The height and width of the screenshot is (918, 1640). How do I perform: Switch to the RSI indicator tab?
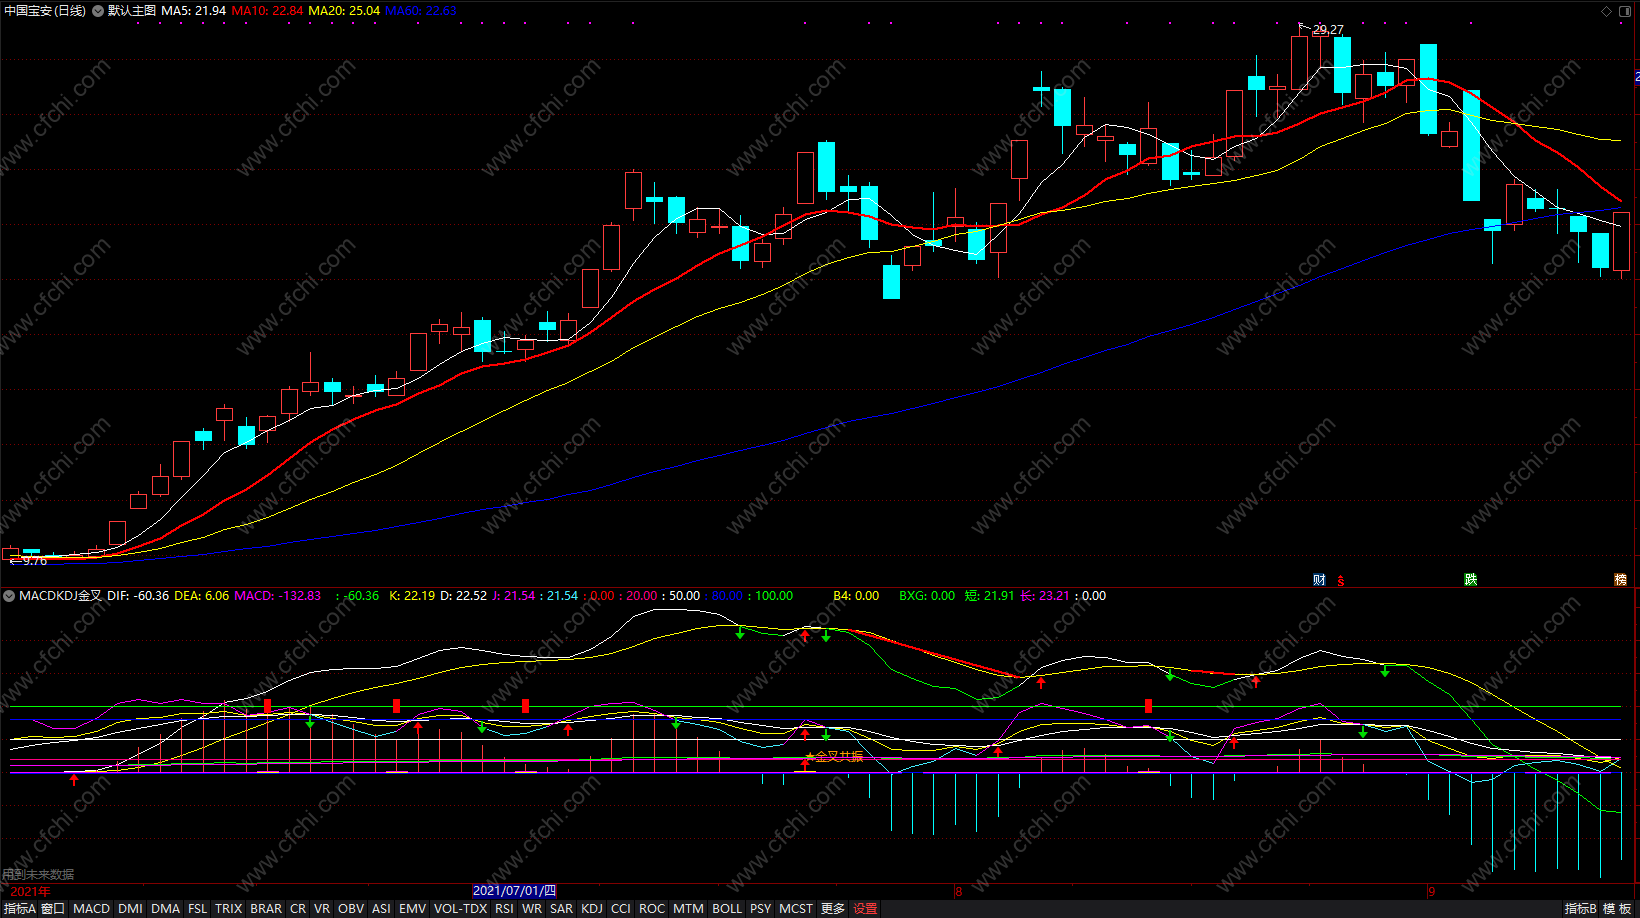pyautogui.click(x=504, y=909)
